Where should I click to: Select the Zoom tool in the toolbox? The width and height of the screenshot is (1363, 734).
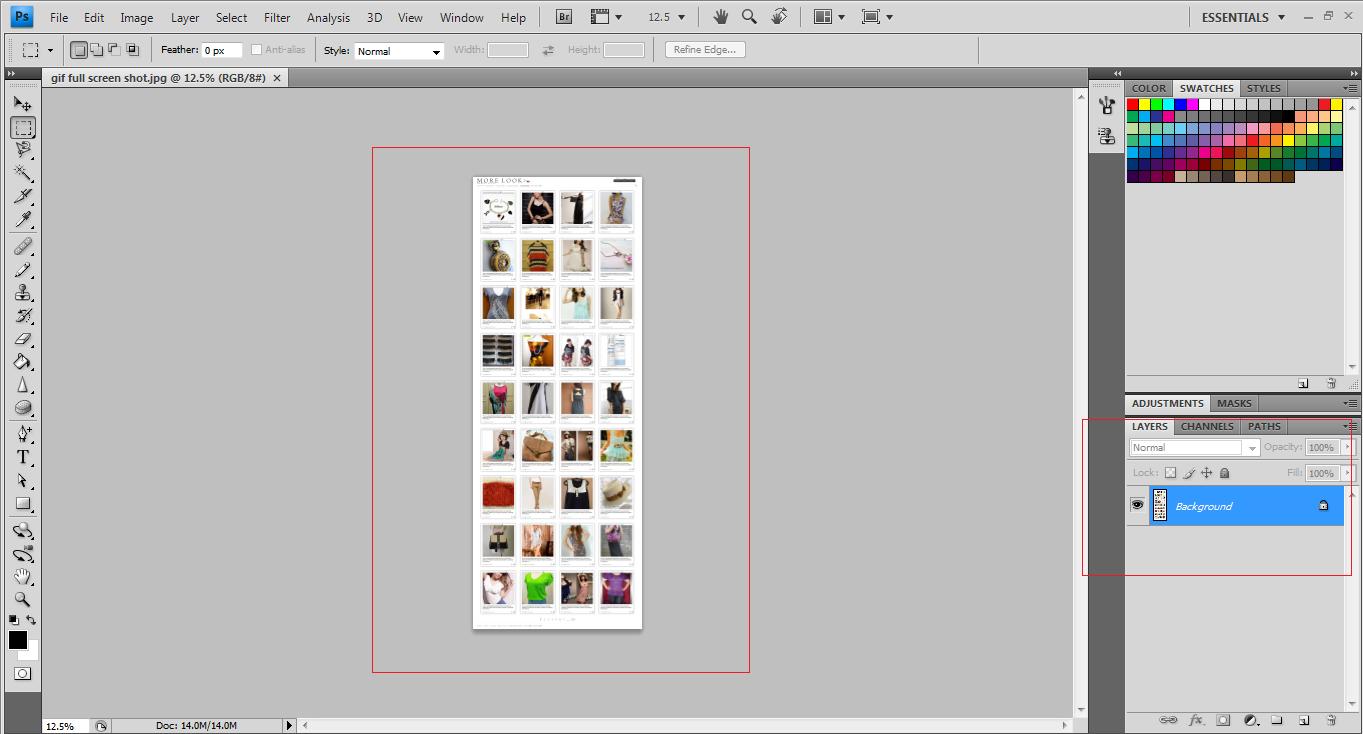tap(23, 600)
